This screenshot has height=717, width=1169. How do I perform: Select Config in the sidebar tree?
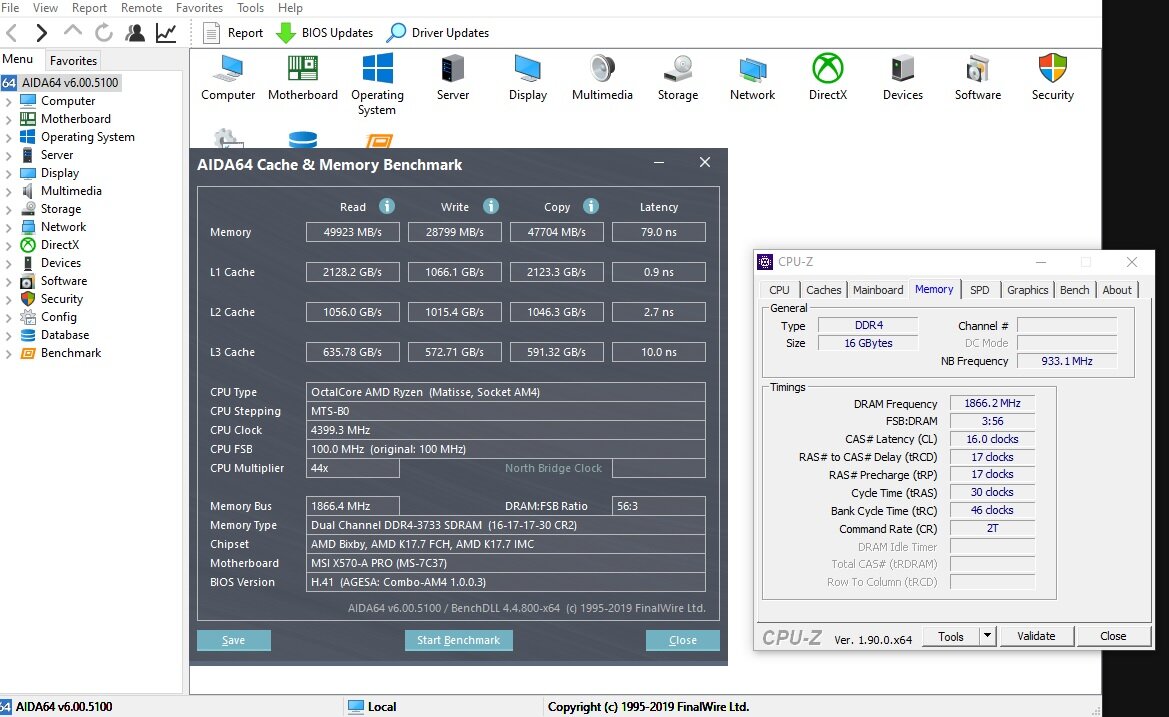pyautogui.click(x=59, y=317)
